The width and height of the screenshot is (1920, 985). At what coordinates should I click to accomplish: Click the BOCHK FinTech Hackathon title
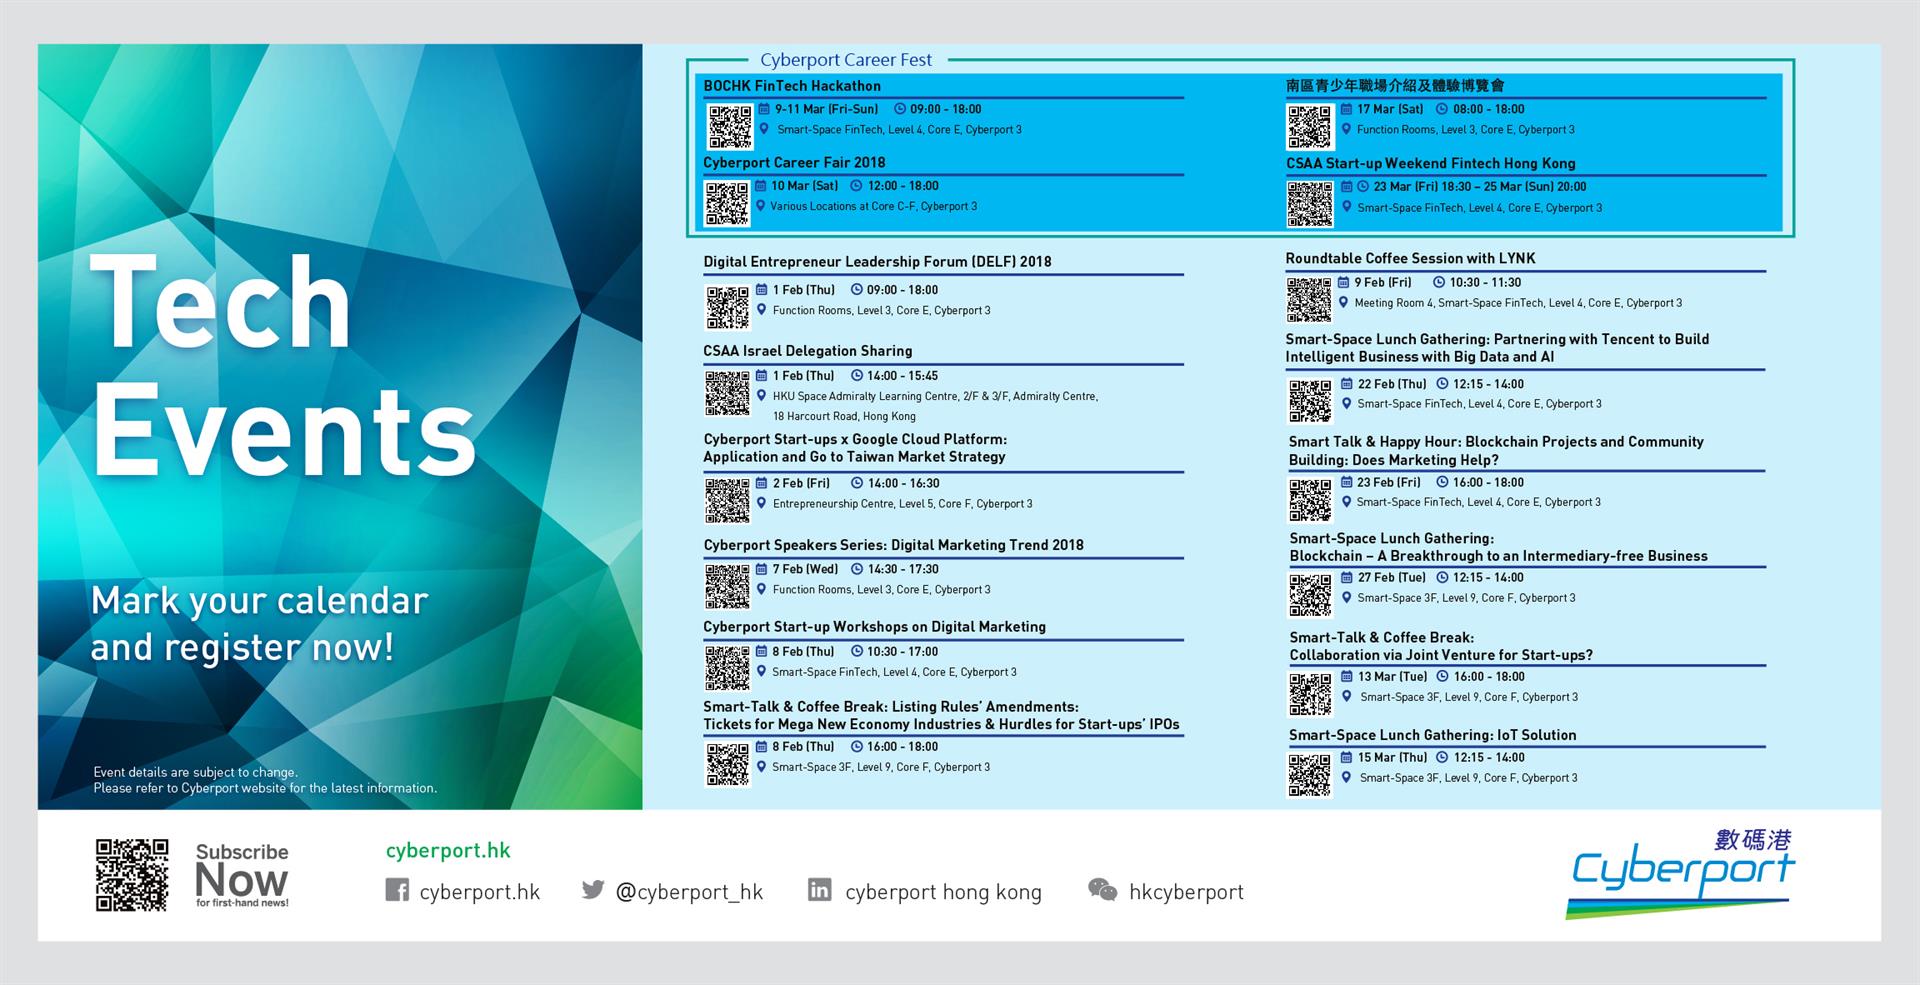792,86
